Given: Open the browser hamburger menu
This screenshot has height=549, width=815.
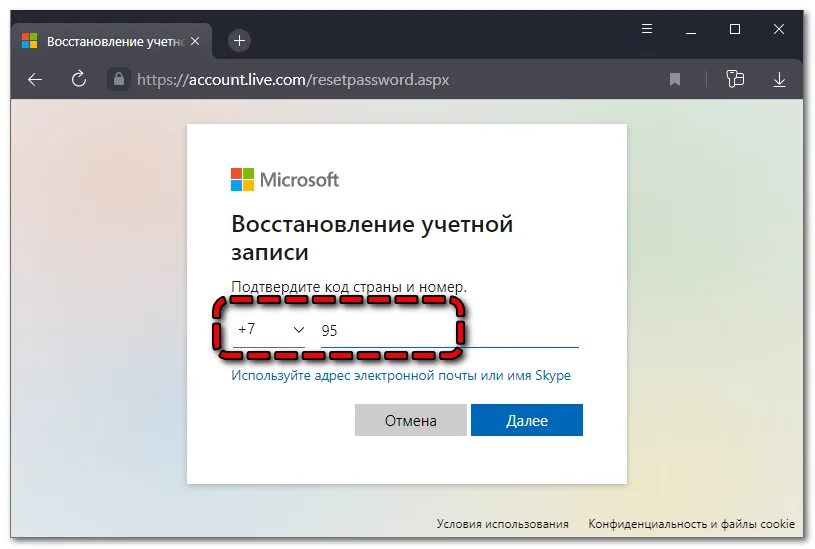Looking at the screenshot, I should click(647, 29).
